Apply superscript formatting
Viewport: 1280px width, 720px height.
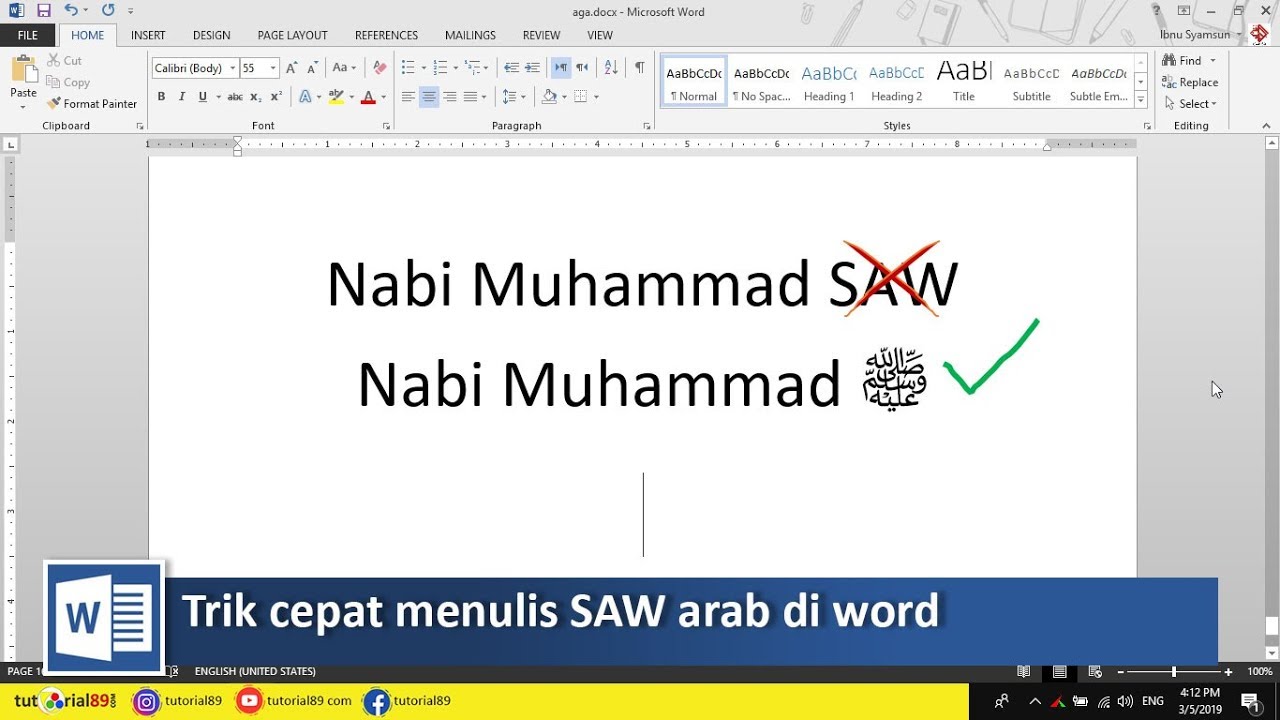tap(276, 97)
